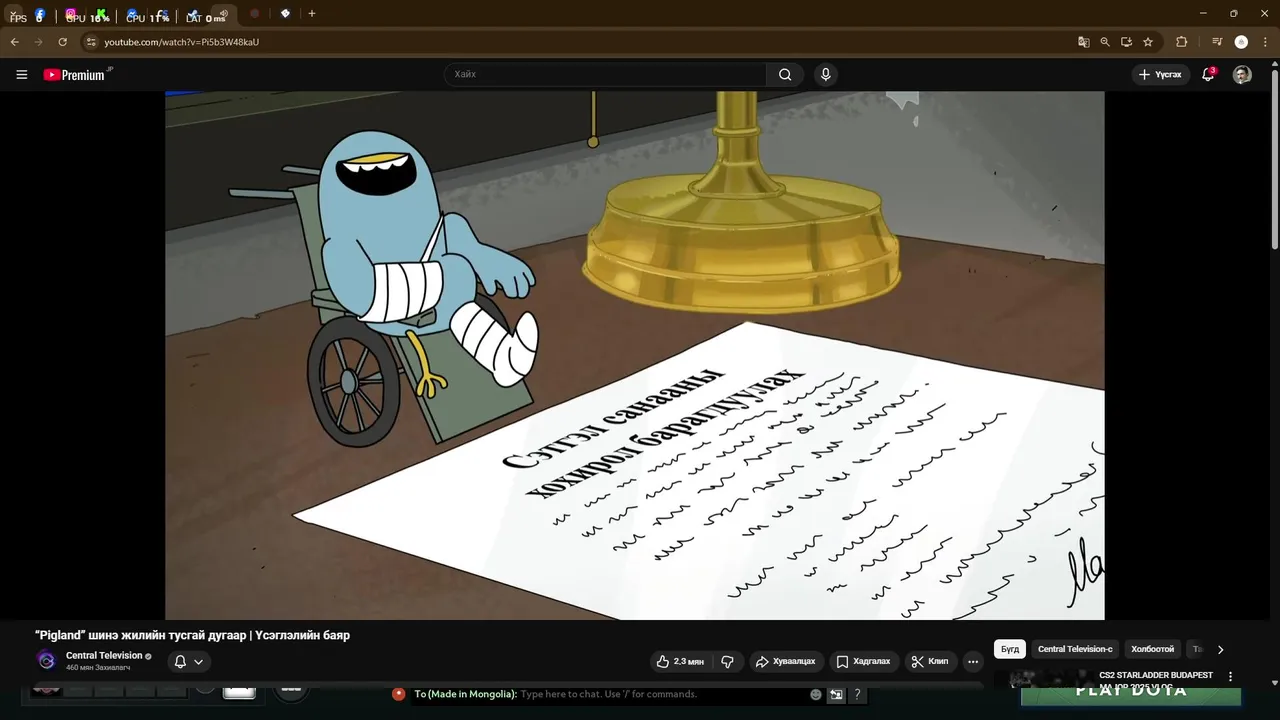
Task: Click the chat send-target icon
Action: 837,694
